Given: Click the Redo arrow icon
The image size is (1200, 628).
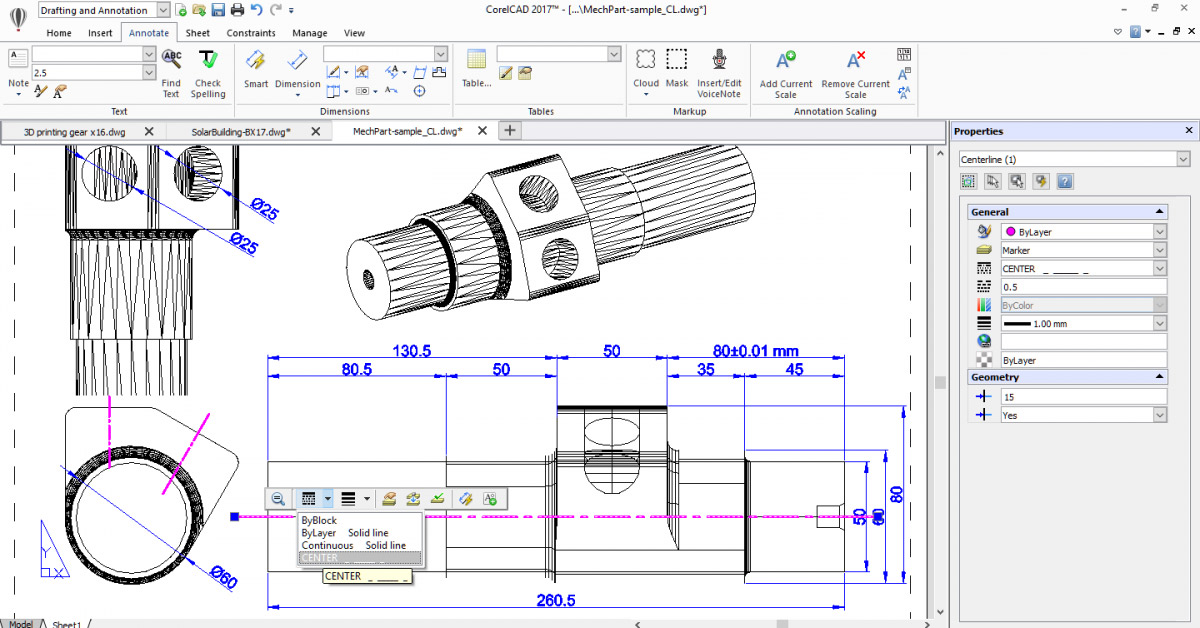Looking at the screenshot, I should click(275, 10).
